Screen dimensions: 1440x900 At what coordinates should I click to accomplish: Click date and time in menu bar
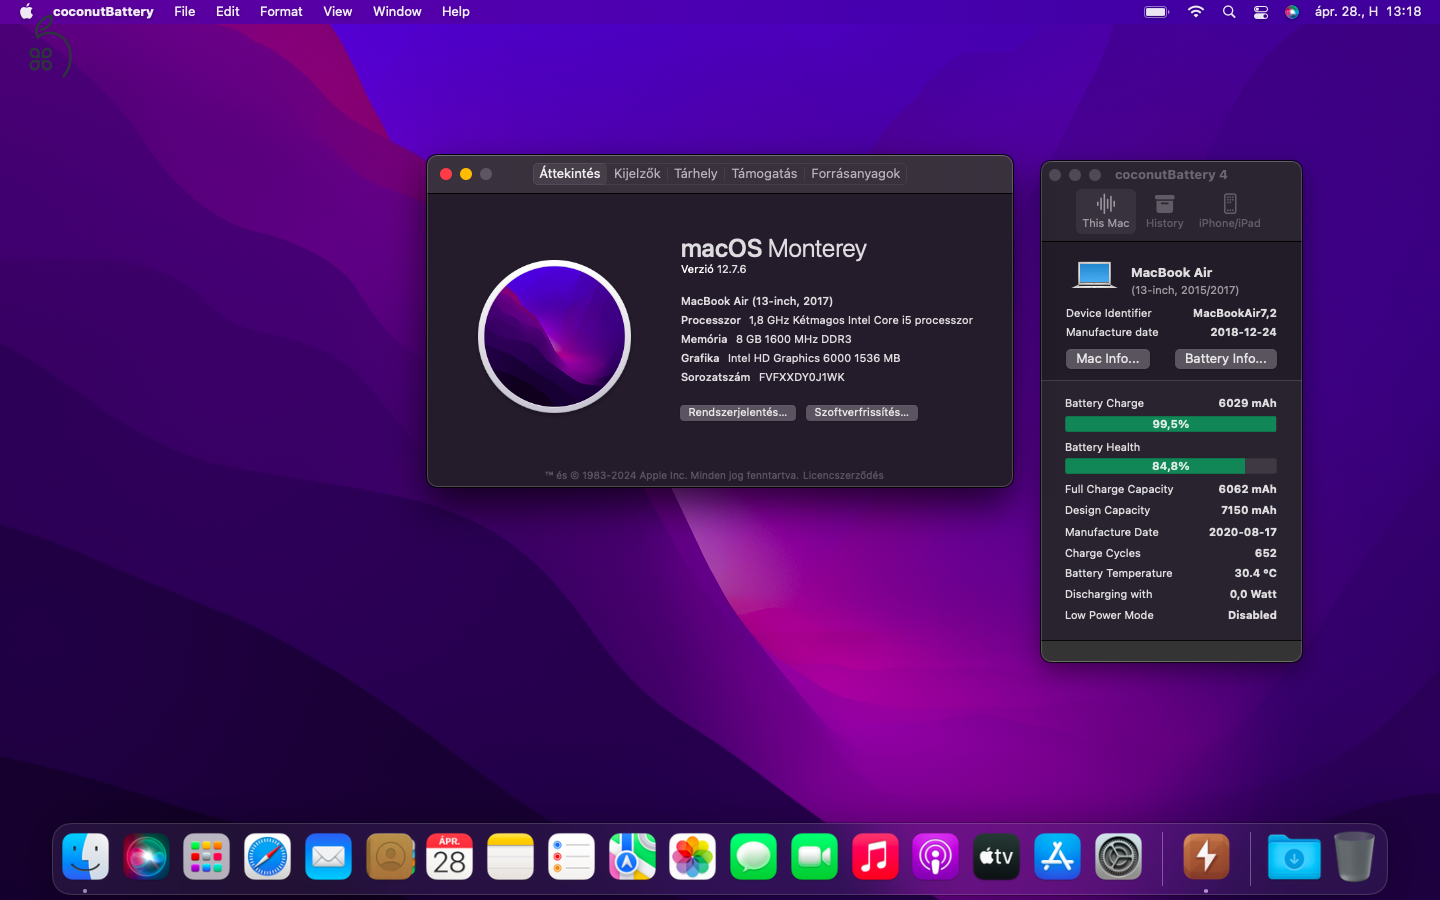[x=1368, y=12]
